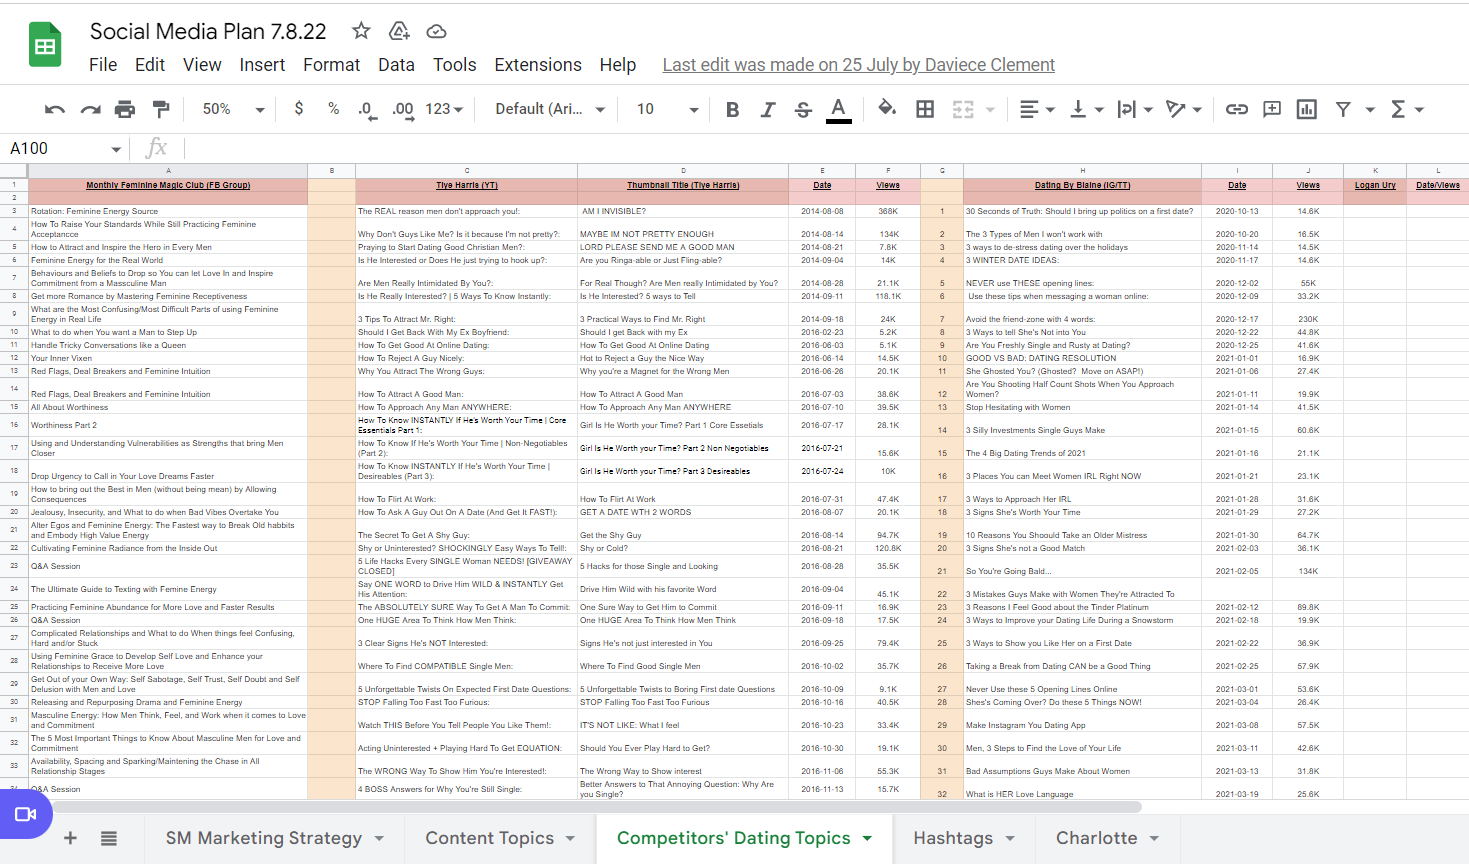Viewport: 1469px width, 864px height.
Task: Open the Borders tool
Action: tap(925, 109)
